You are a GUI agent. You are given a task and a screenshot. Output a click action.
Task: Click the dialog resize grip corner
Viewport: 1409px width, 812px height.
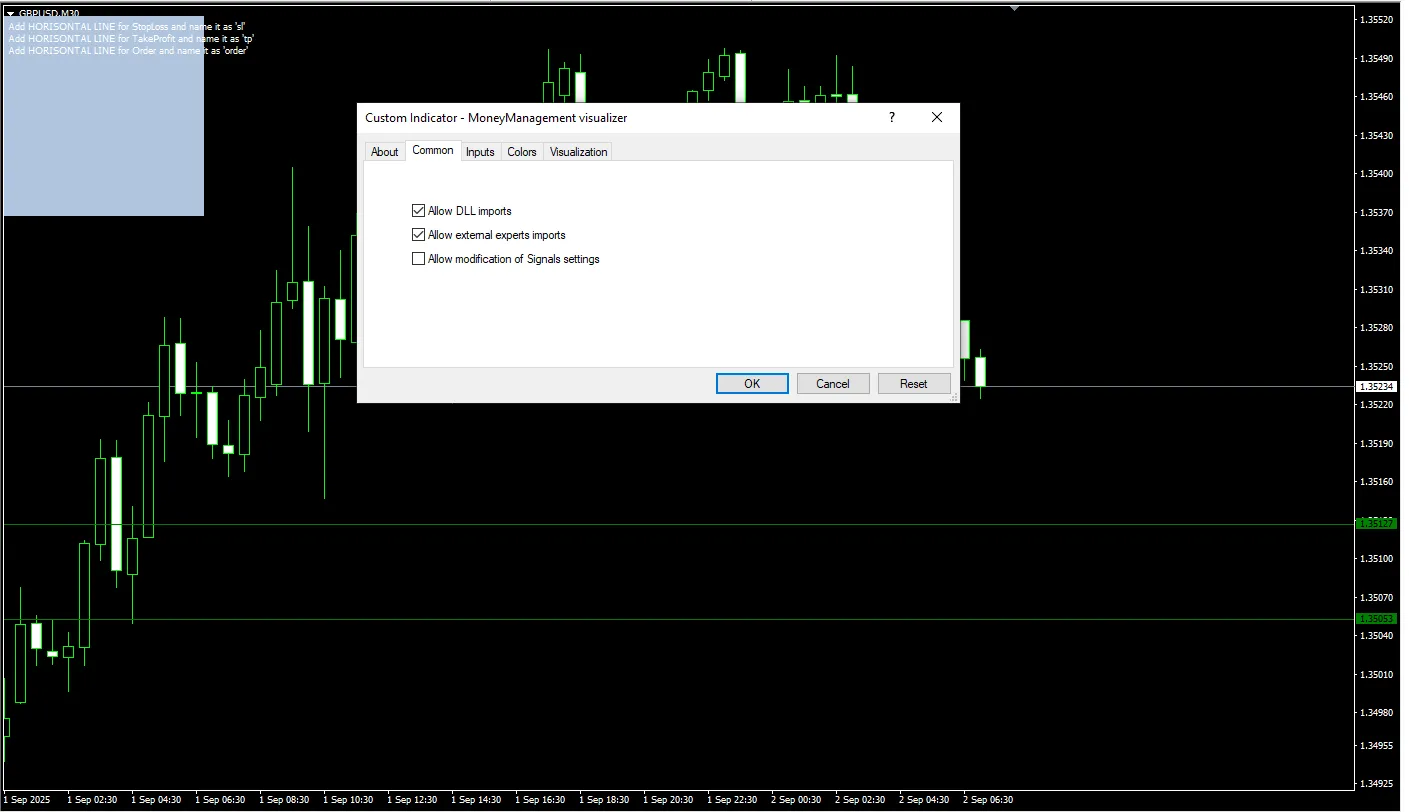pos(954,398)
